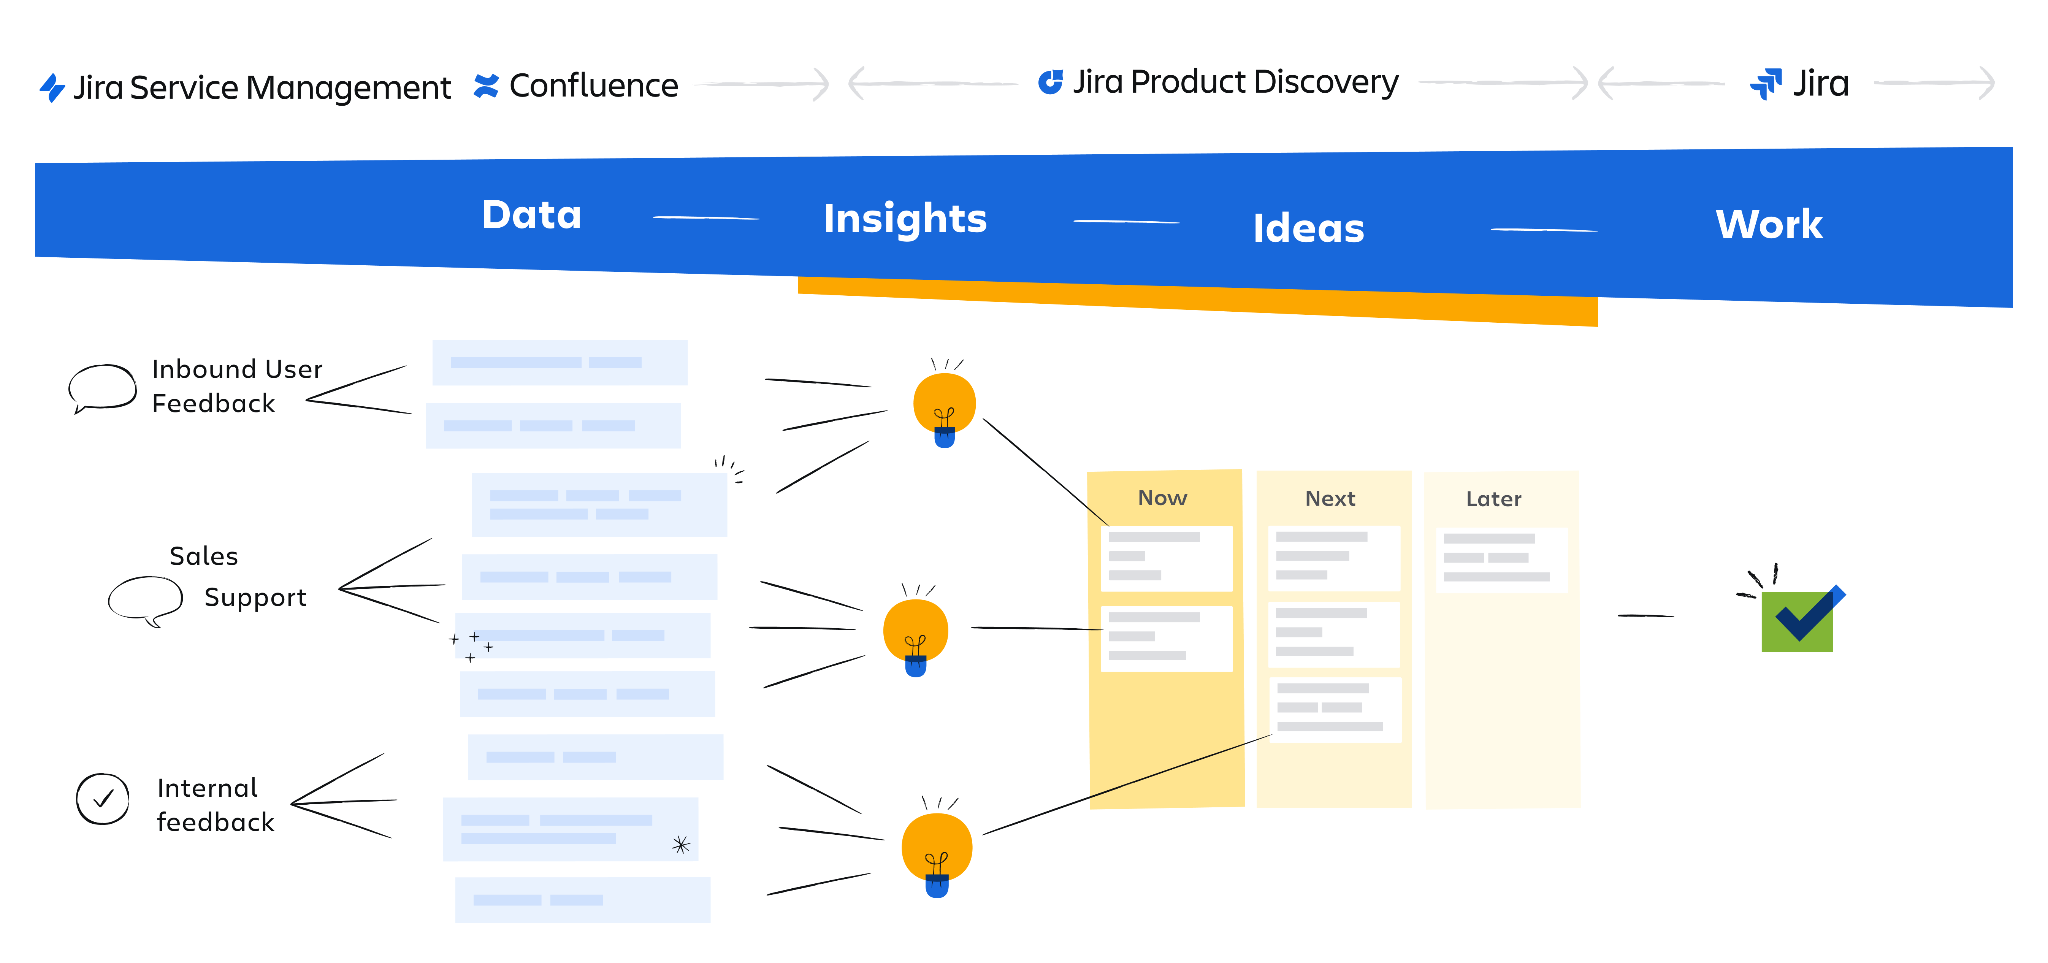Click the middle lightbulb insight icon
This screenshot has width=2048, height=963.
tap(915, 634)
